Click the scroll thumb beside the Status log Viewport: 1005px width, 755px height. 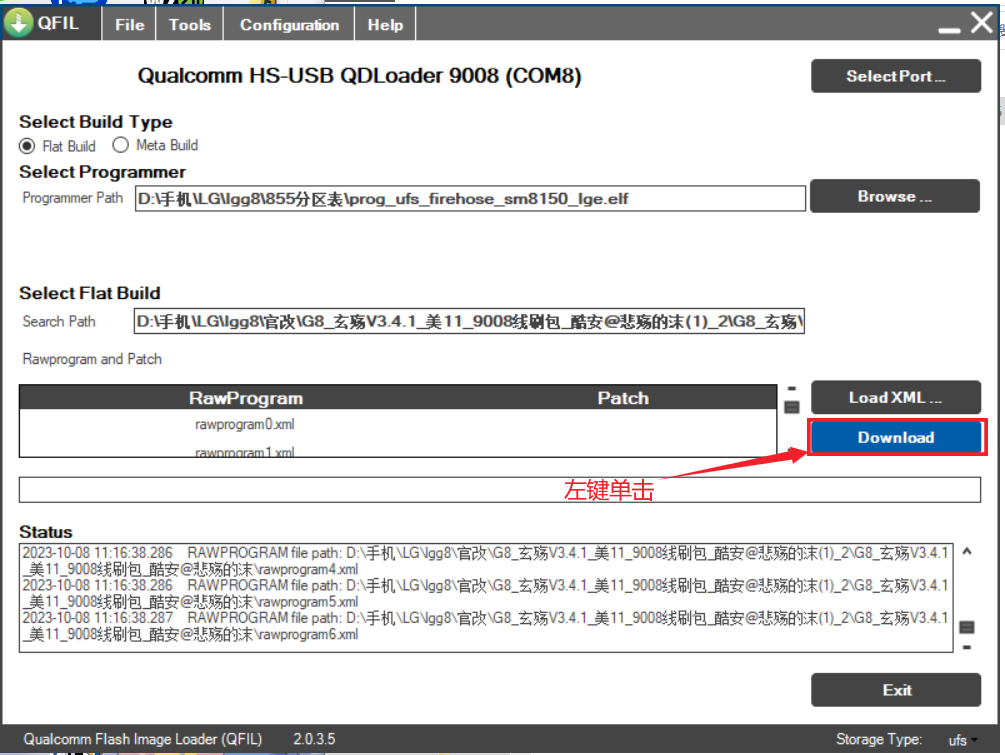click(966, 627)
